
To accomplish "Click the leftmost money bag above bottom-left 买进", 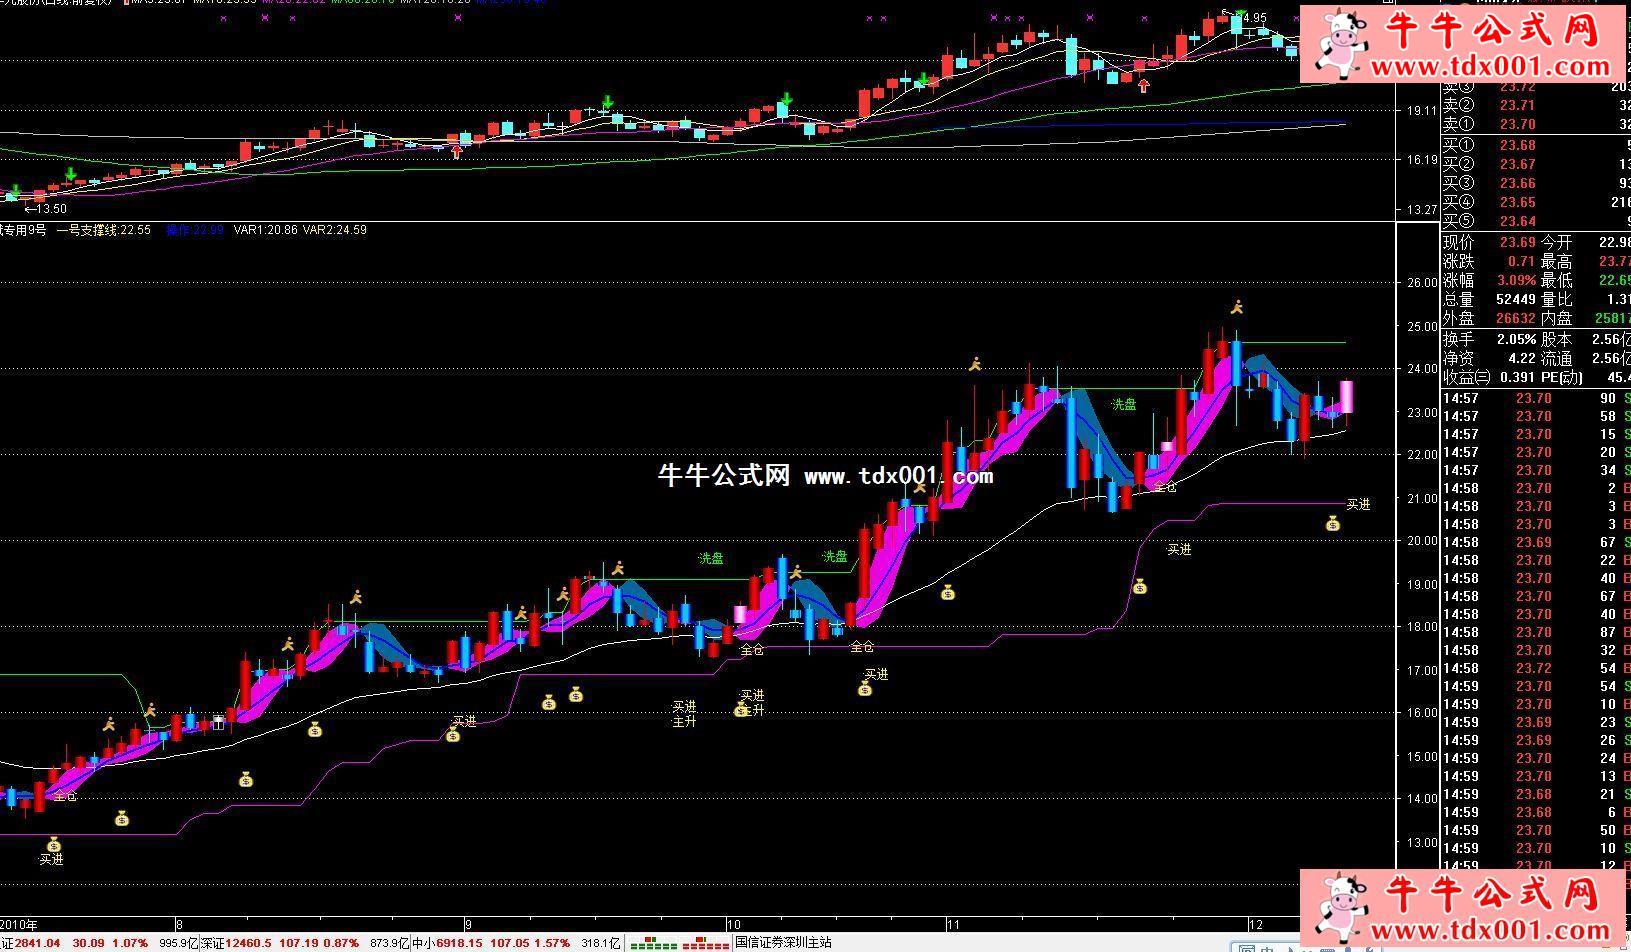I will (54, 843).
